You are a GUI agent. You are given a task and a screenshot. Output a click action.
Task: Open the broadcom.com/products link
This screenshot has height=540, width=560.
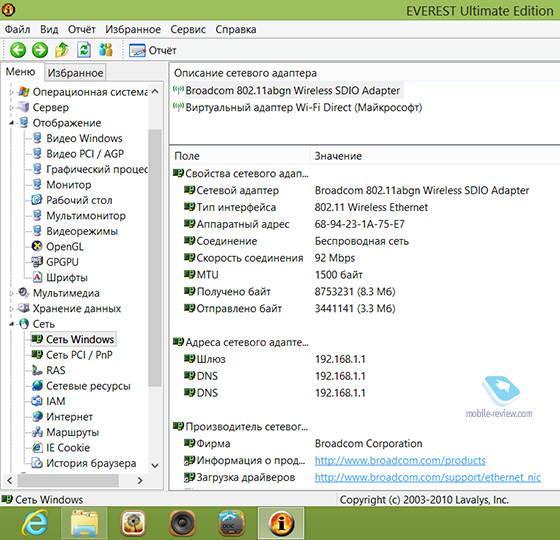(400, 460)
